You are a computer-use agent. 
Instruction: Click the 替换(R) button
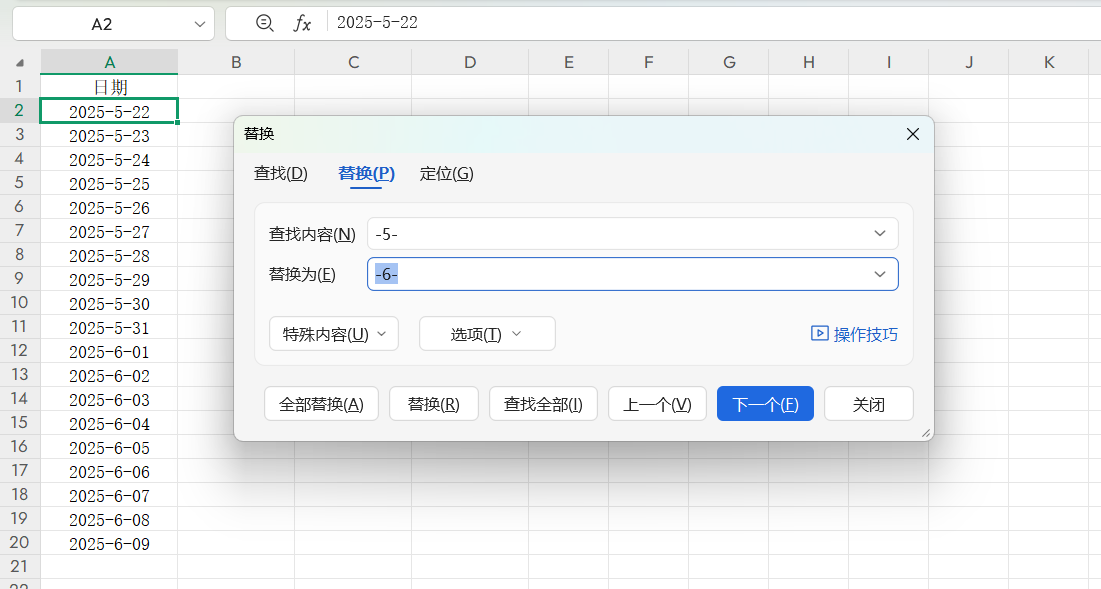pos(433,403)
